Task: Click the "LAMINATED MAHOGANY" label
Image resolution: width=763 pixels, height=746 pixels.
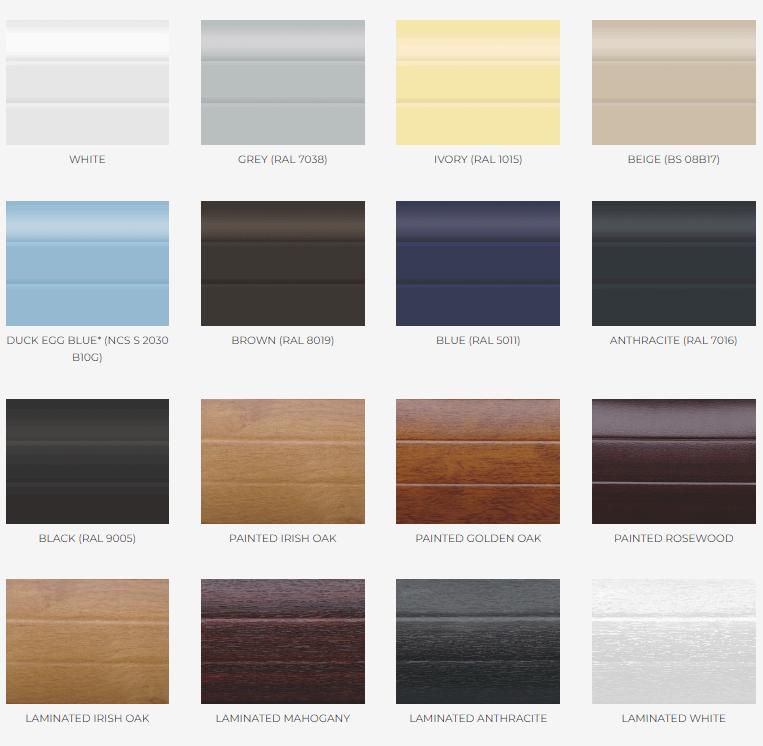Action: [x=283, y=718]
